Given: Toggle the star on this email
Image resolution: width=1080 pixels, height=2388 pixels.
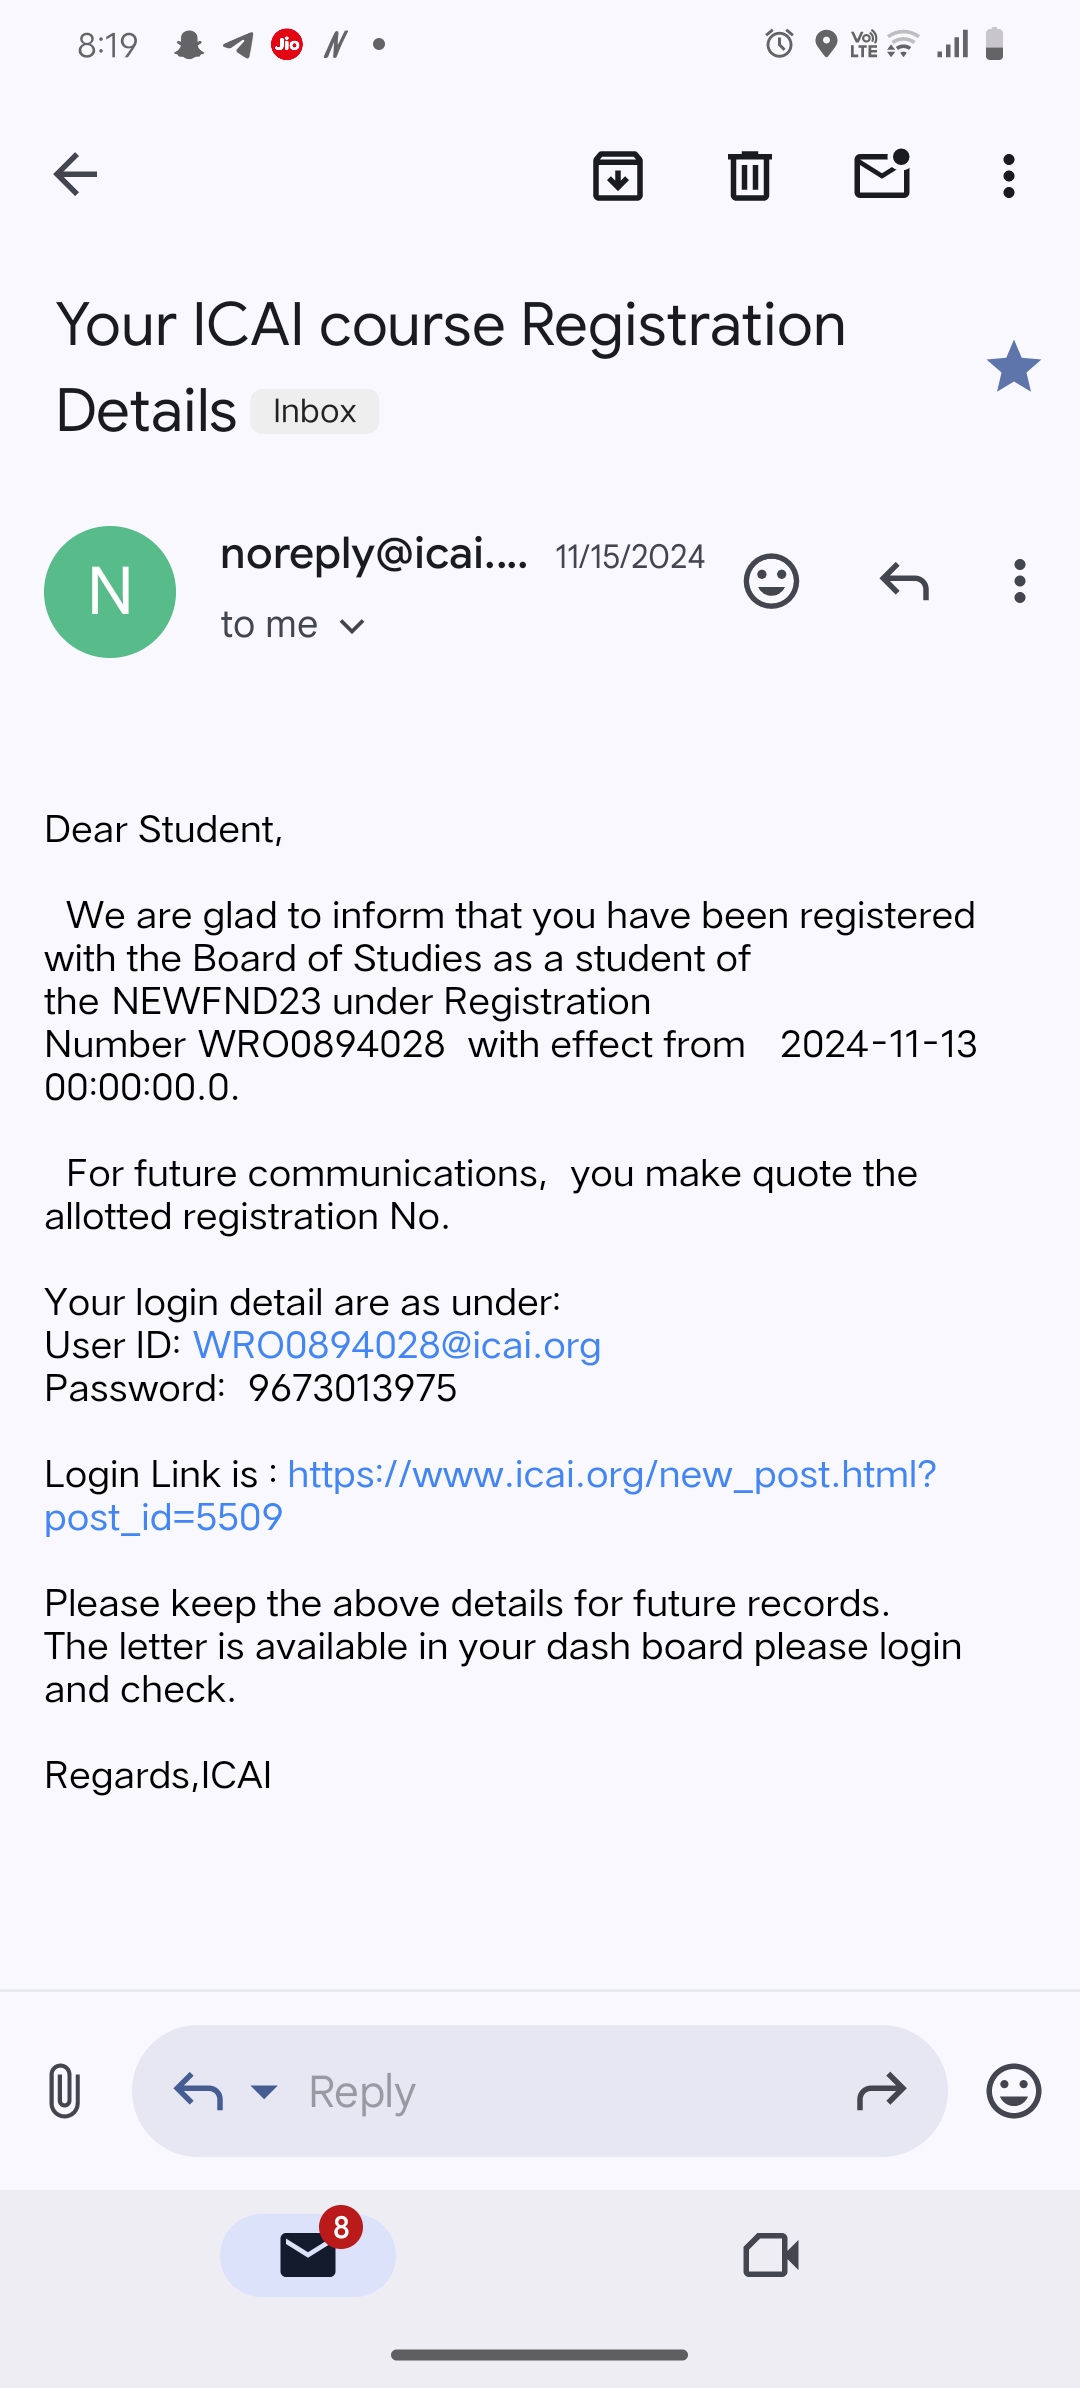Looking at the screenshot, I should coord(1013,367).
